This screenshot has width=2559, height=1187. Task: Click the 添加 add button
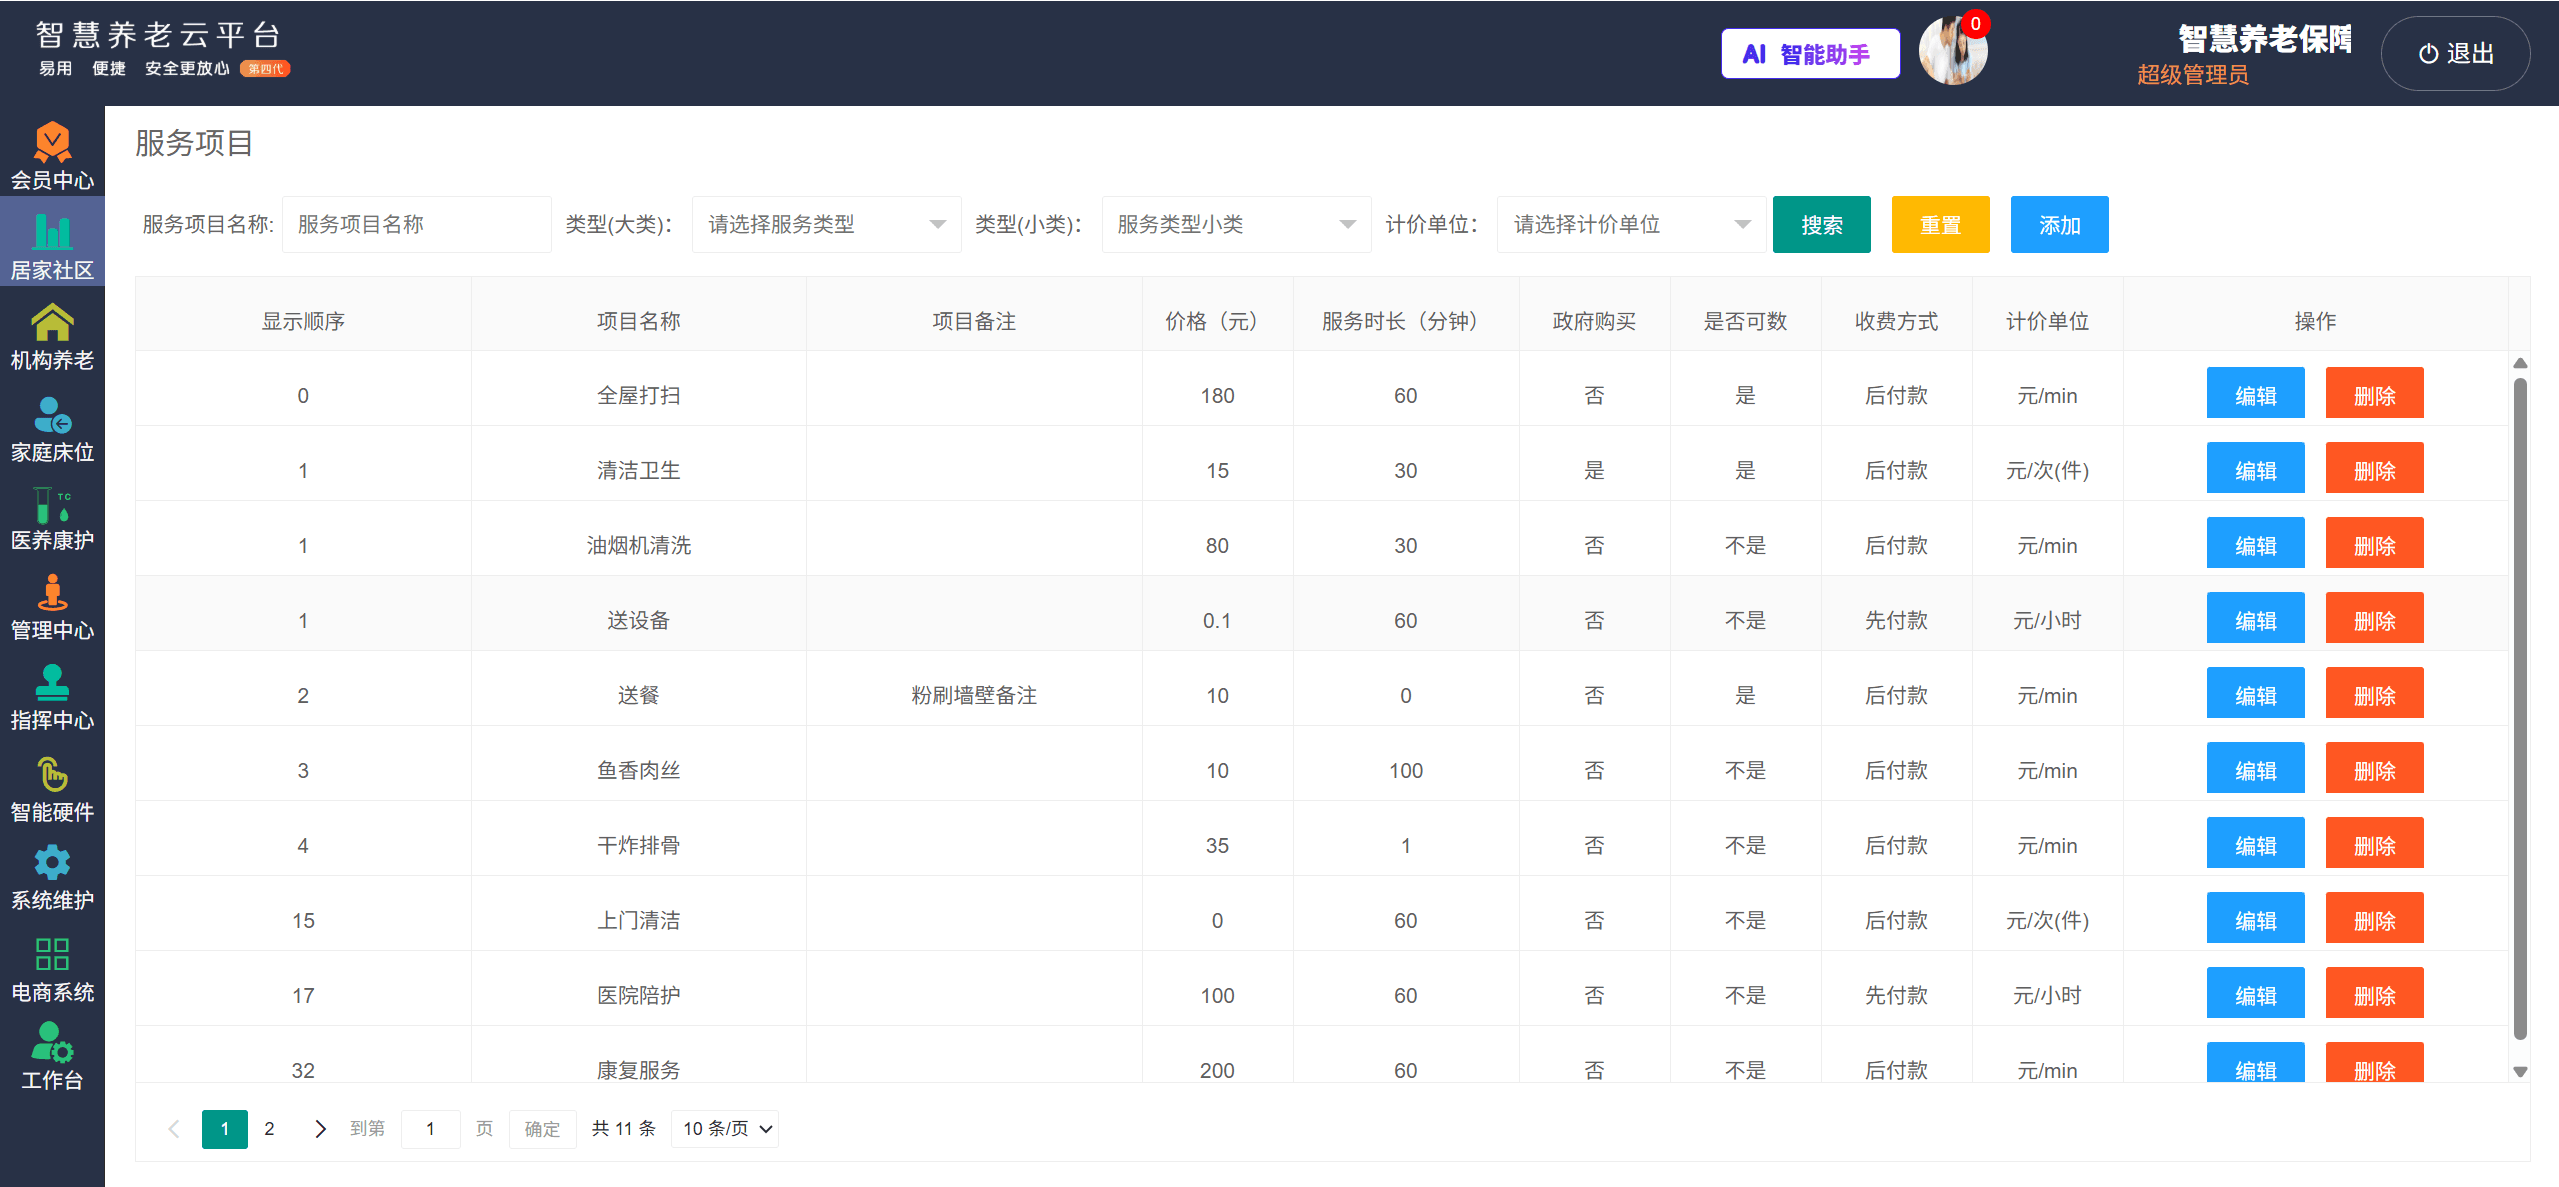tap(2059, 225)
